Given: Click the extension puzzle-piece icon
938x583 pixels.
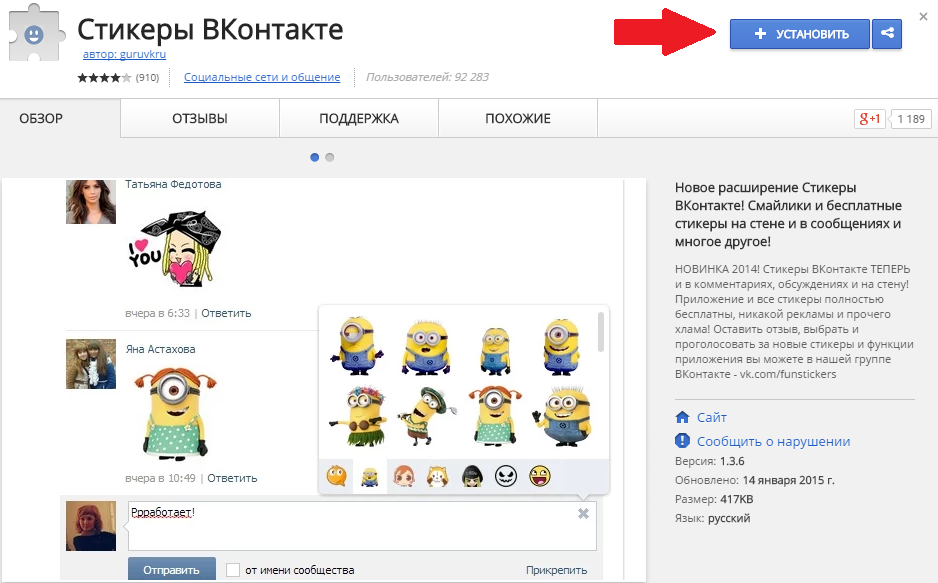Looking at the screenshot, I should pyautogui.click(x=35, y=33).
